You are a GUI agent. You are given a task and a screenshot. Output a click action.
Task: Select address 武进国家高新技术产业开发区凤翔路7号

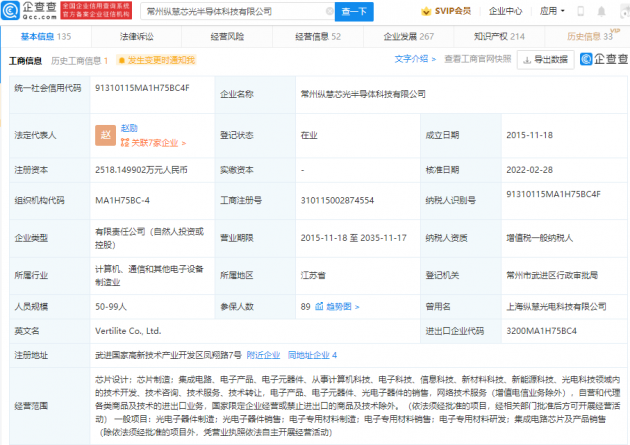tap(168, 355)
